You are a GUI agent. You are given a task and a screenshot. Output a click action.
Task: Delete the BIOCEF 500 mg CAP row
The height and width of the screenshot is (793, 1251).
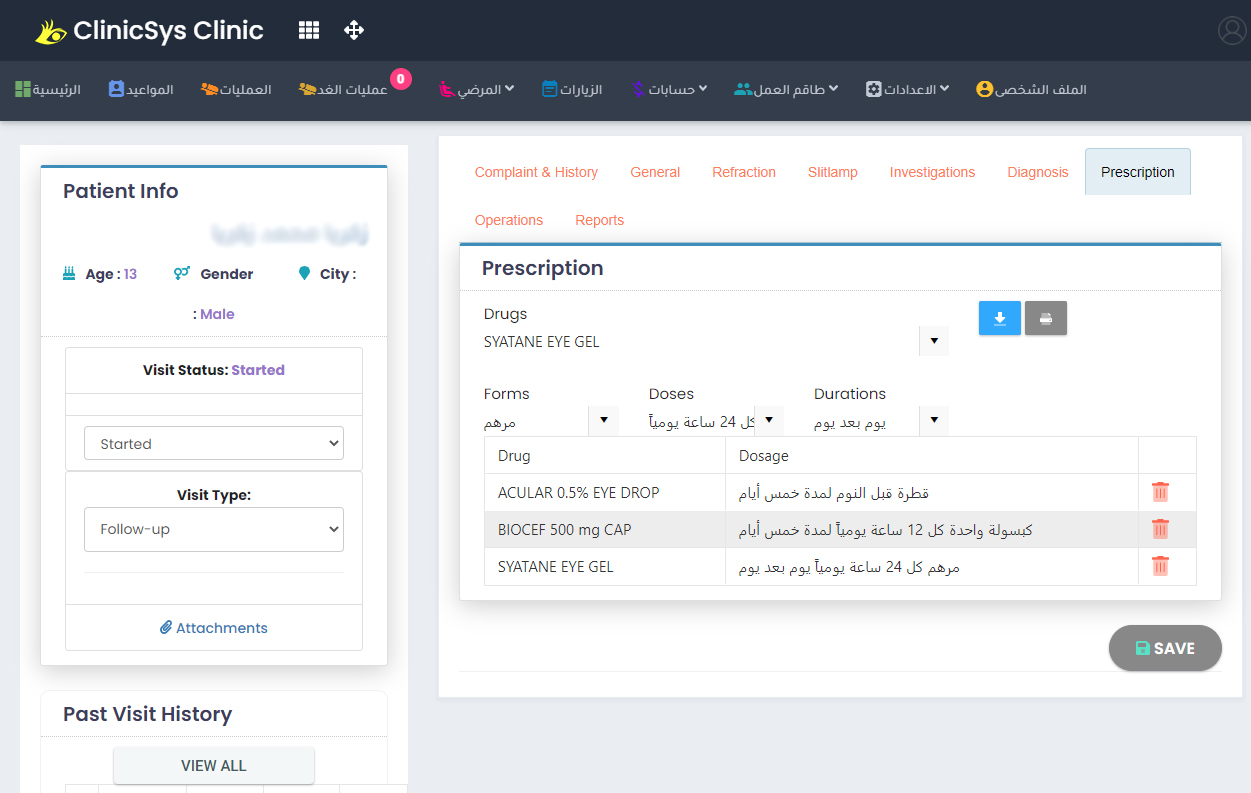1160,529
